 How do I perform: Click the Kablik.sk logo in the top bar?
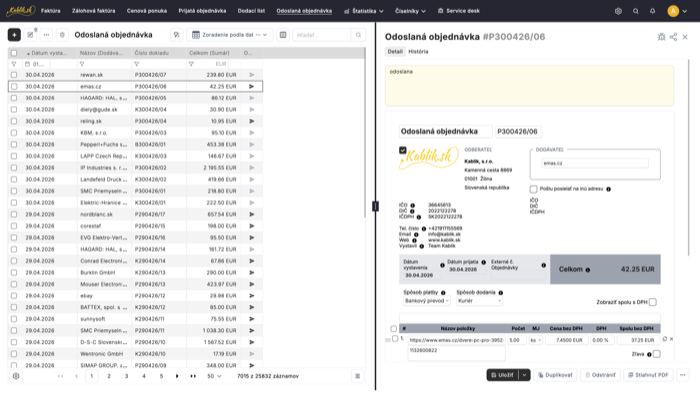21,11
